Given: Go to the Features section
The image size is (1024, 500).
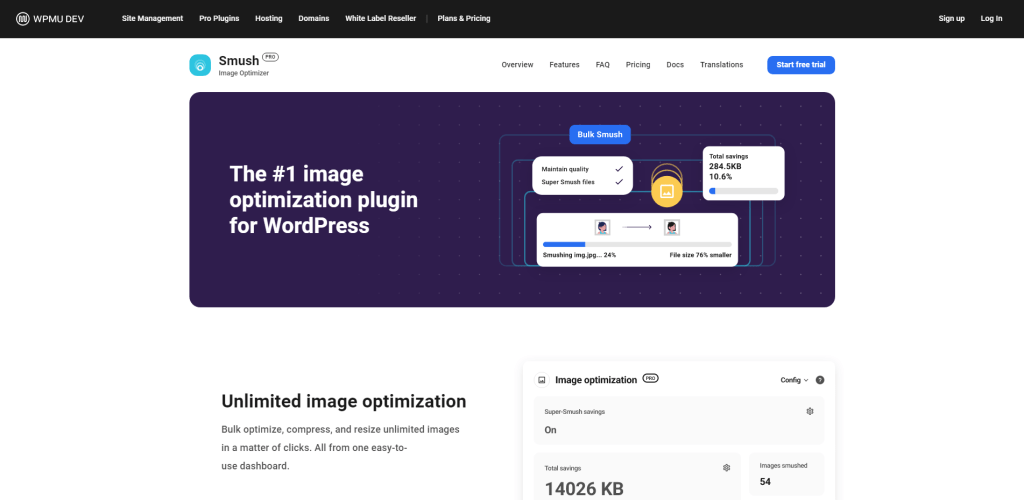Looking at the screenshot, I should [564, 65].
